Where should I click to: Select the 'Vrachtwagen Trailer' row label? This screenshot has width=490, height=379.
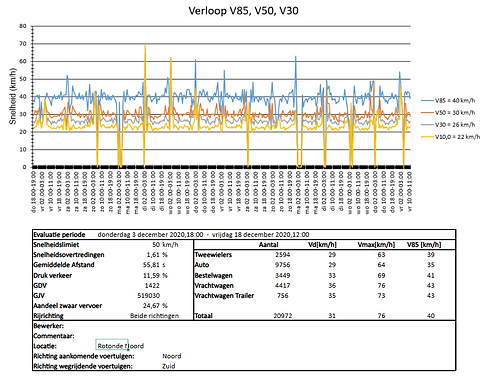pos(224,296)
